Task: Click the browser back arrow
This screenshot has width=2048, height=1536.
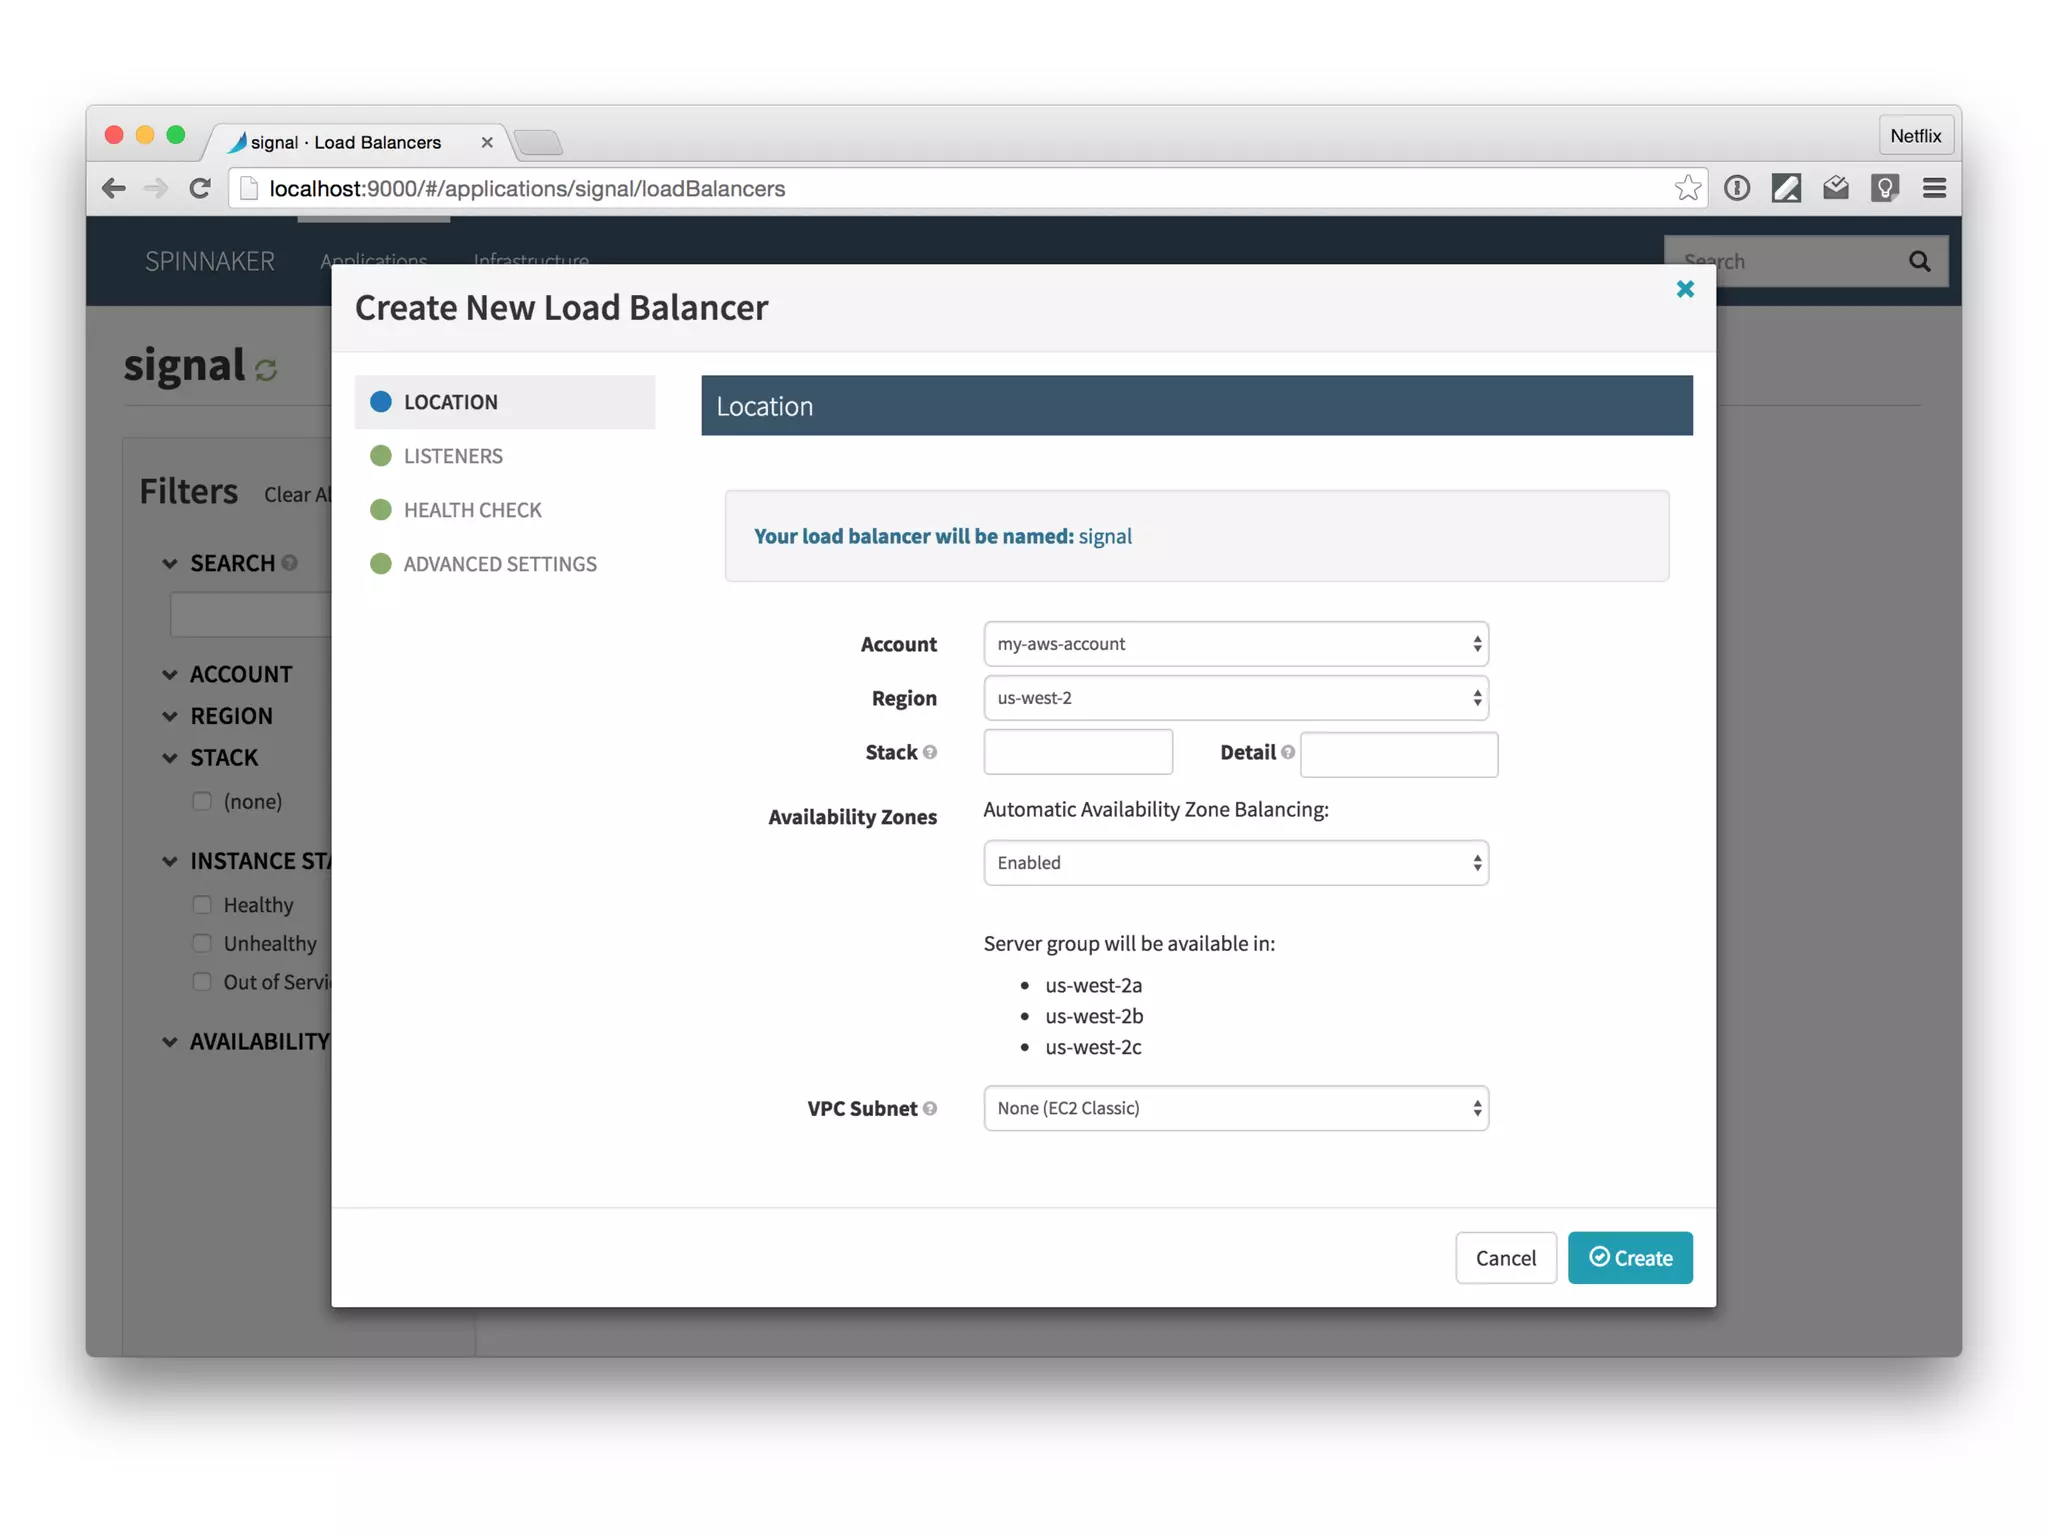Action: pos(114,188)
